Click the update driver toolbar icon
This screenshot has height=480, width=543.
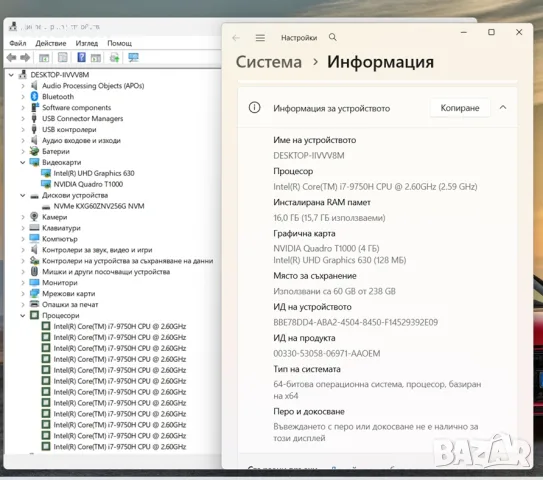click(x=114, y=57)
